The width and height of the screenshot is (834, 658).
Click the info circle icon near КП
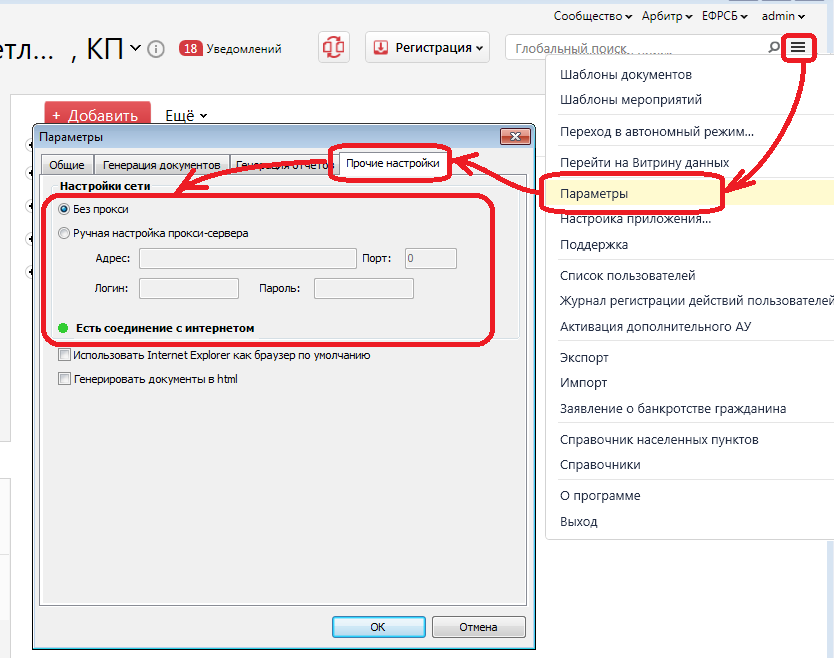tap(156, 48)
